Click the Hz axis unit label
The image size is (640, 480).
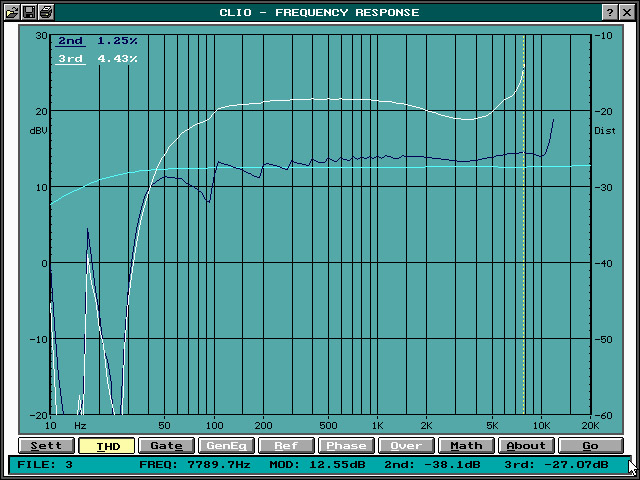point(80,426)
